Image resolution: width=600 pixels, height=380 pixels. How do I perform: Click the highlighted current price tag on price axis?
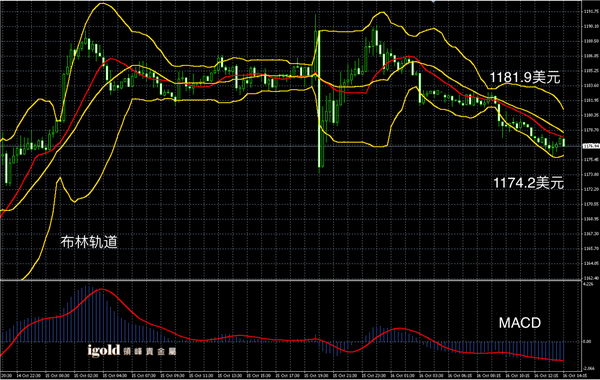click(591, 146)
